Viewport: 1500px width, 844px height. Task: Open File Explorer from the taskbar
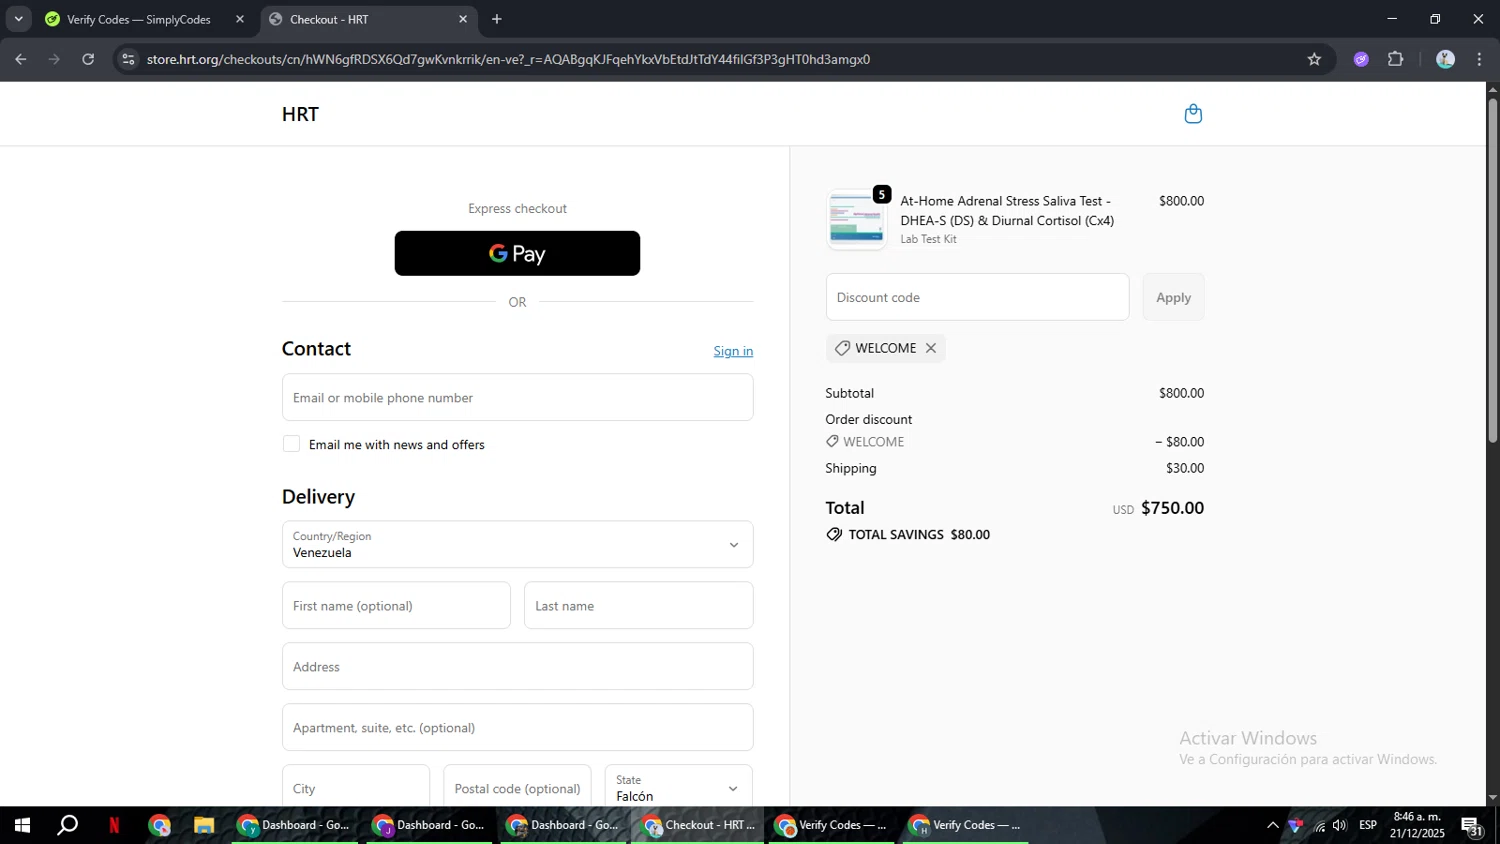point(204,825)
